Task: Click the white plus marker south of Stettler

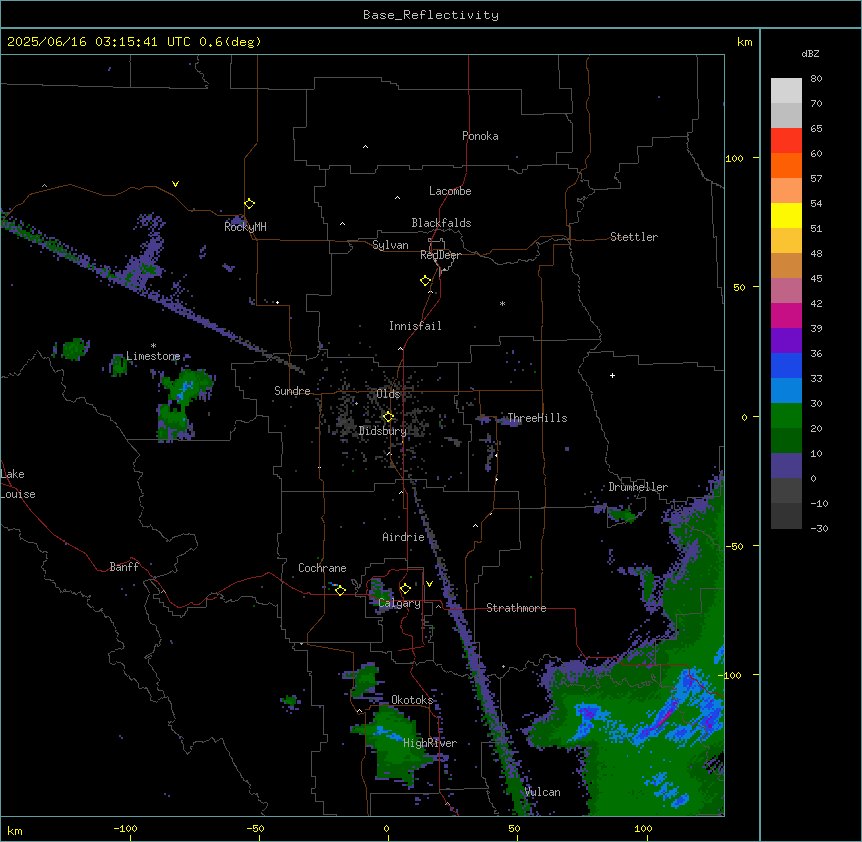Action: pos(612,375)
